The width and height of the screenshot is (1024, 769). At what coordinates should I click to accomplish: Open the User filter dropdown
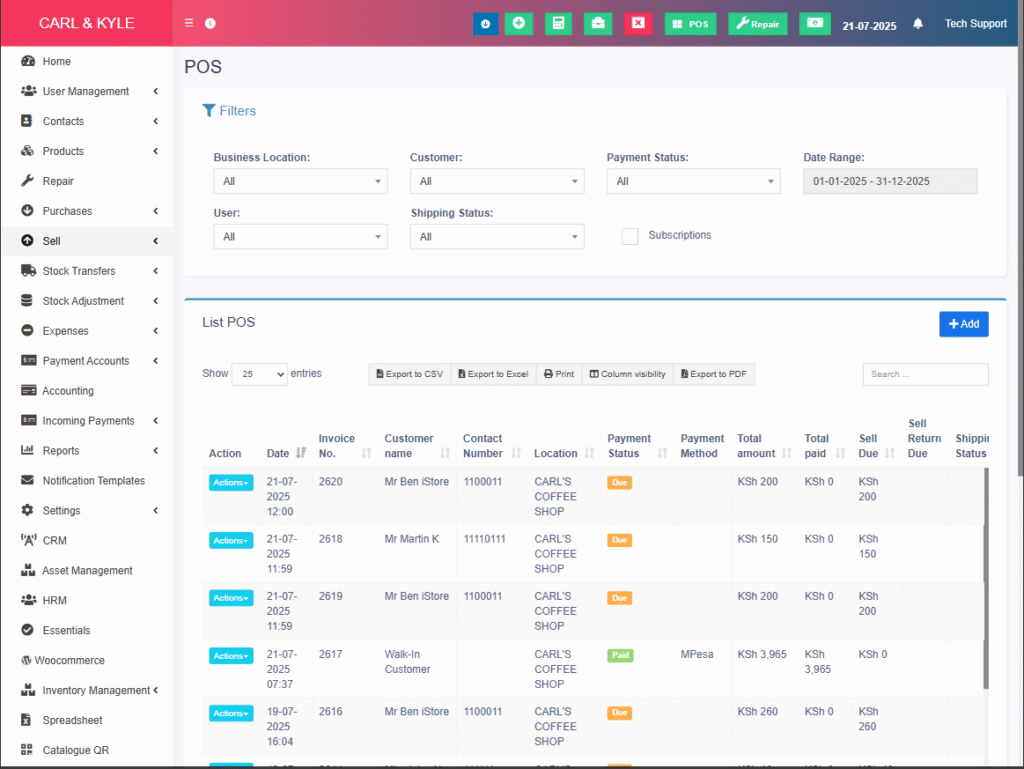[300, 237]
